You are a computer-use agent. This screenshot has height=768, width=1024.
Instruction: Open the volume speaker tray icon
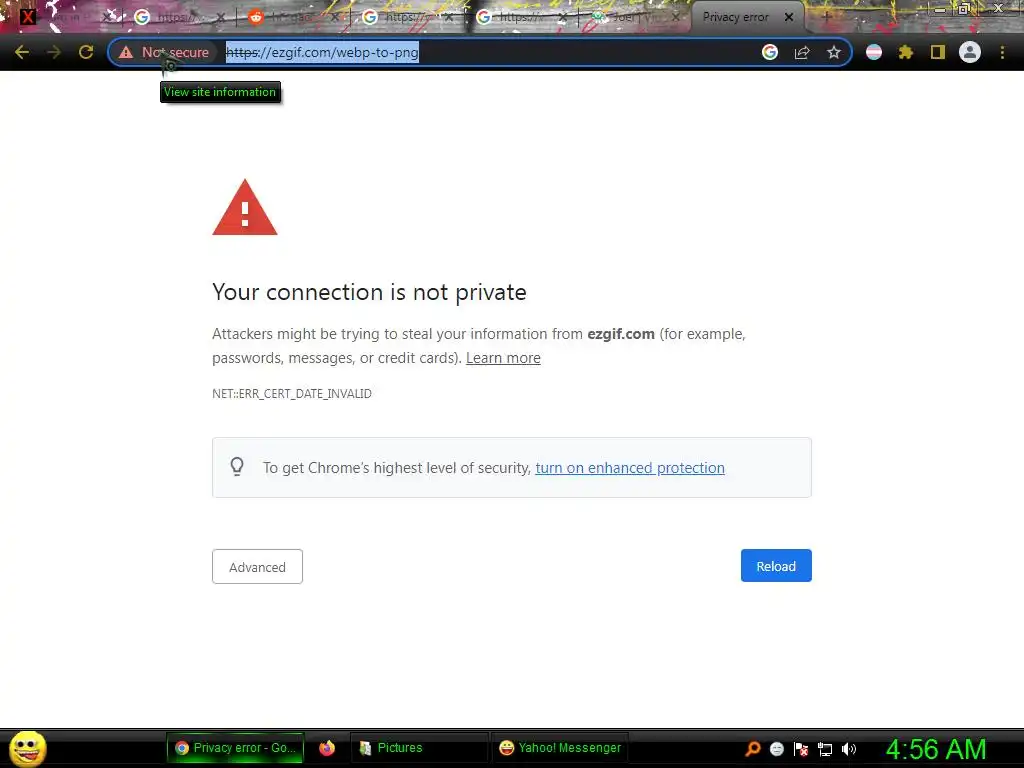coord(849,749)
